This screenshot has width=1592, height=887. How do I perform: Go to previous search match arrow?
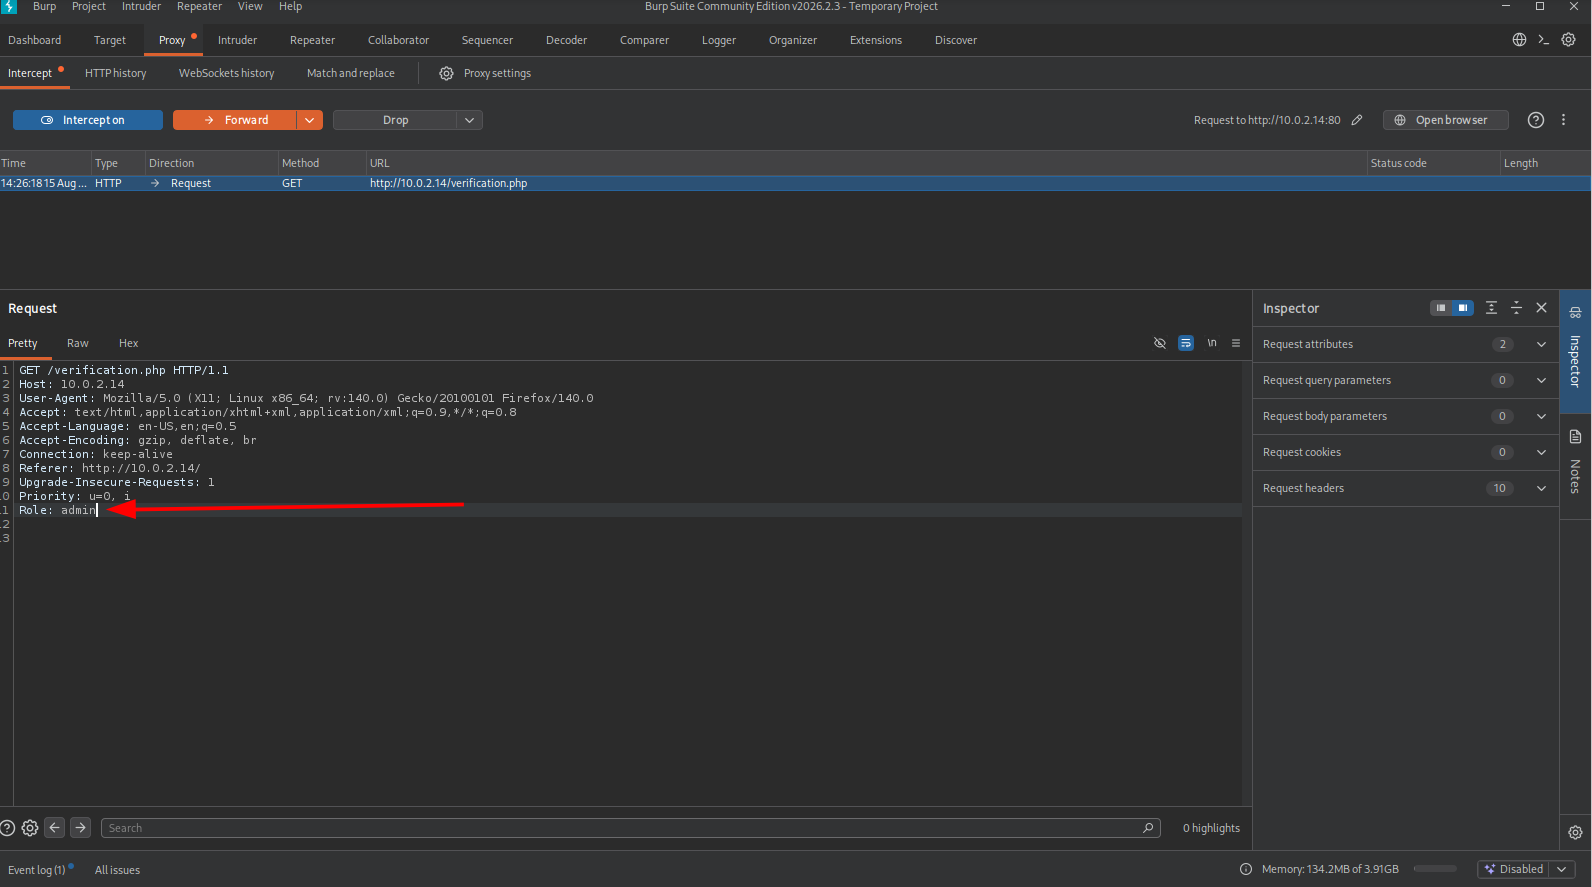click(55, 828)
